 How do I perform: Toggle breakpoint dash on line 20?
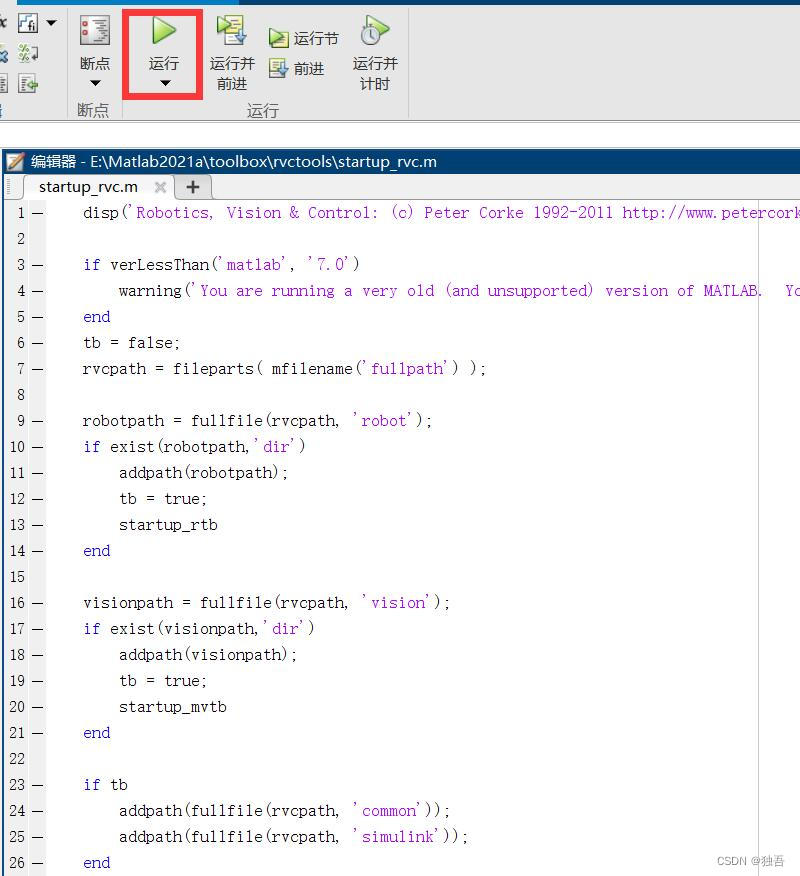point(37,707)
